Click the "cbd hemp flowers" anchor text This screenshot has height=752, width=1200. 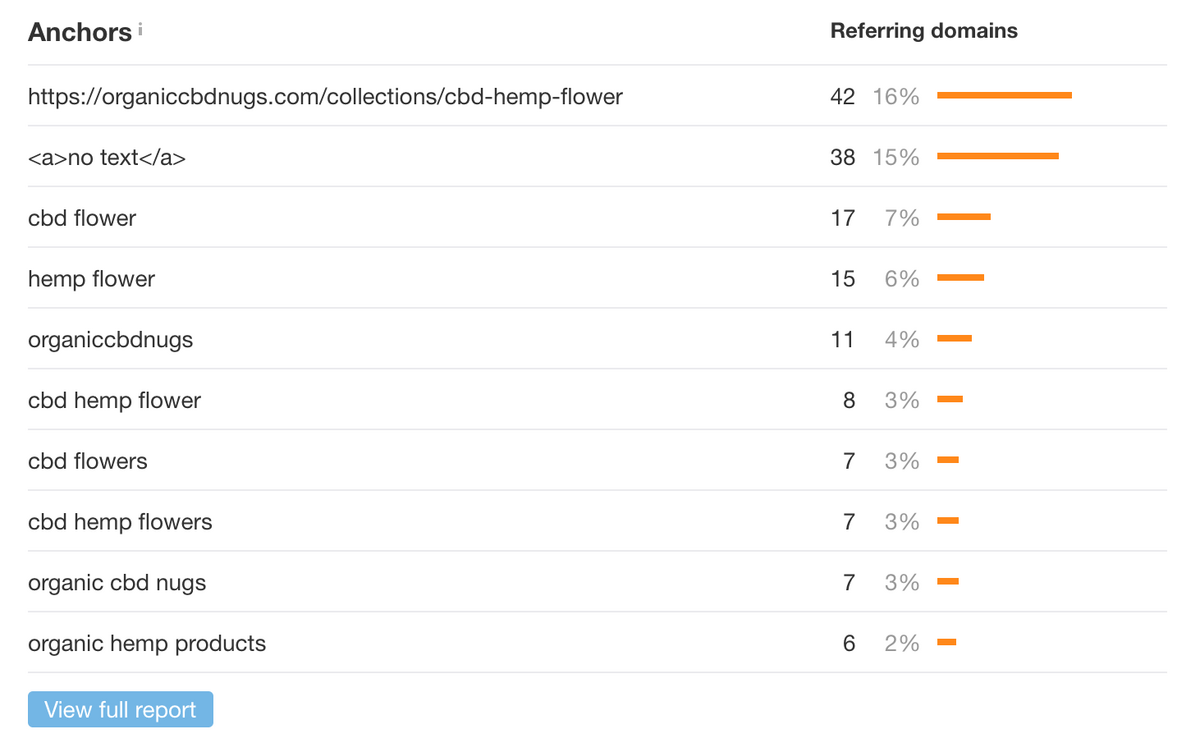point(120,522)
